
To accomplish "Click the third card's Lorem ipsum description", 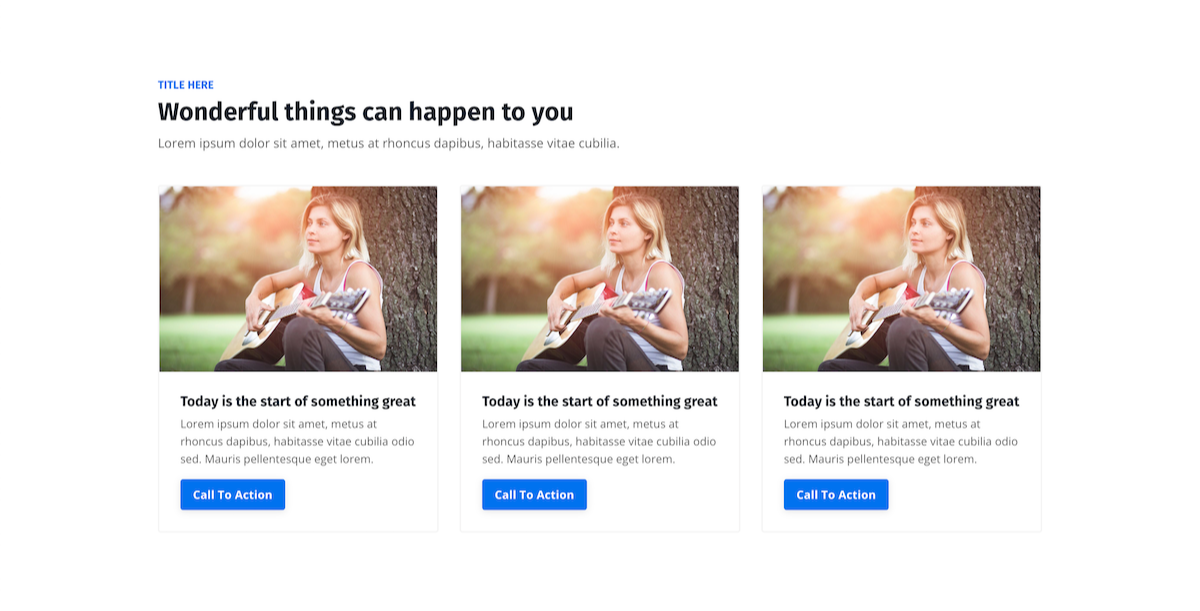I will 900,441.
